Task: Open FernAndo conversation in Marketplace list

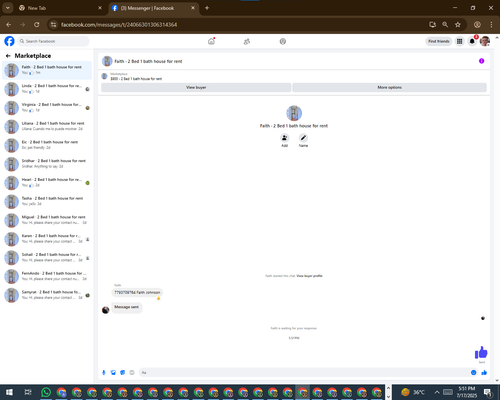Action: (47, 276)
